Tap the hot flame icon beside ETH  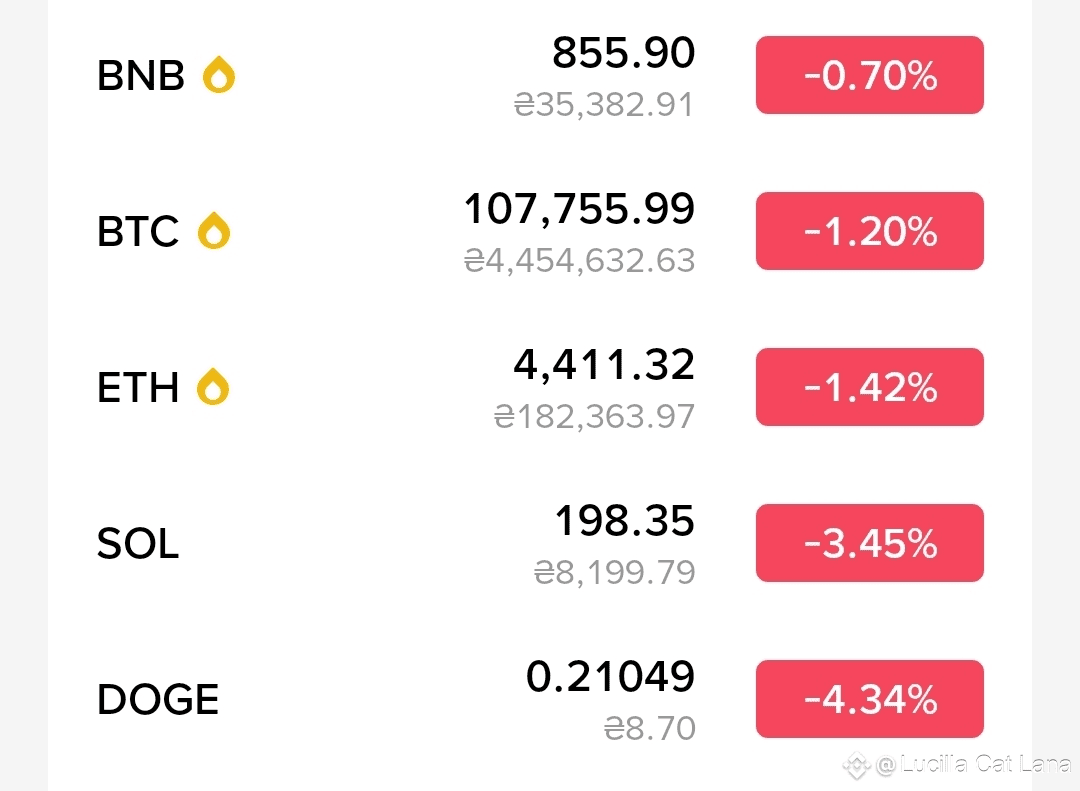coord(213,387)
